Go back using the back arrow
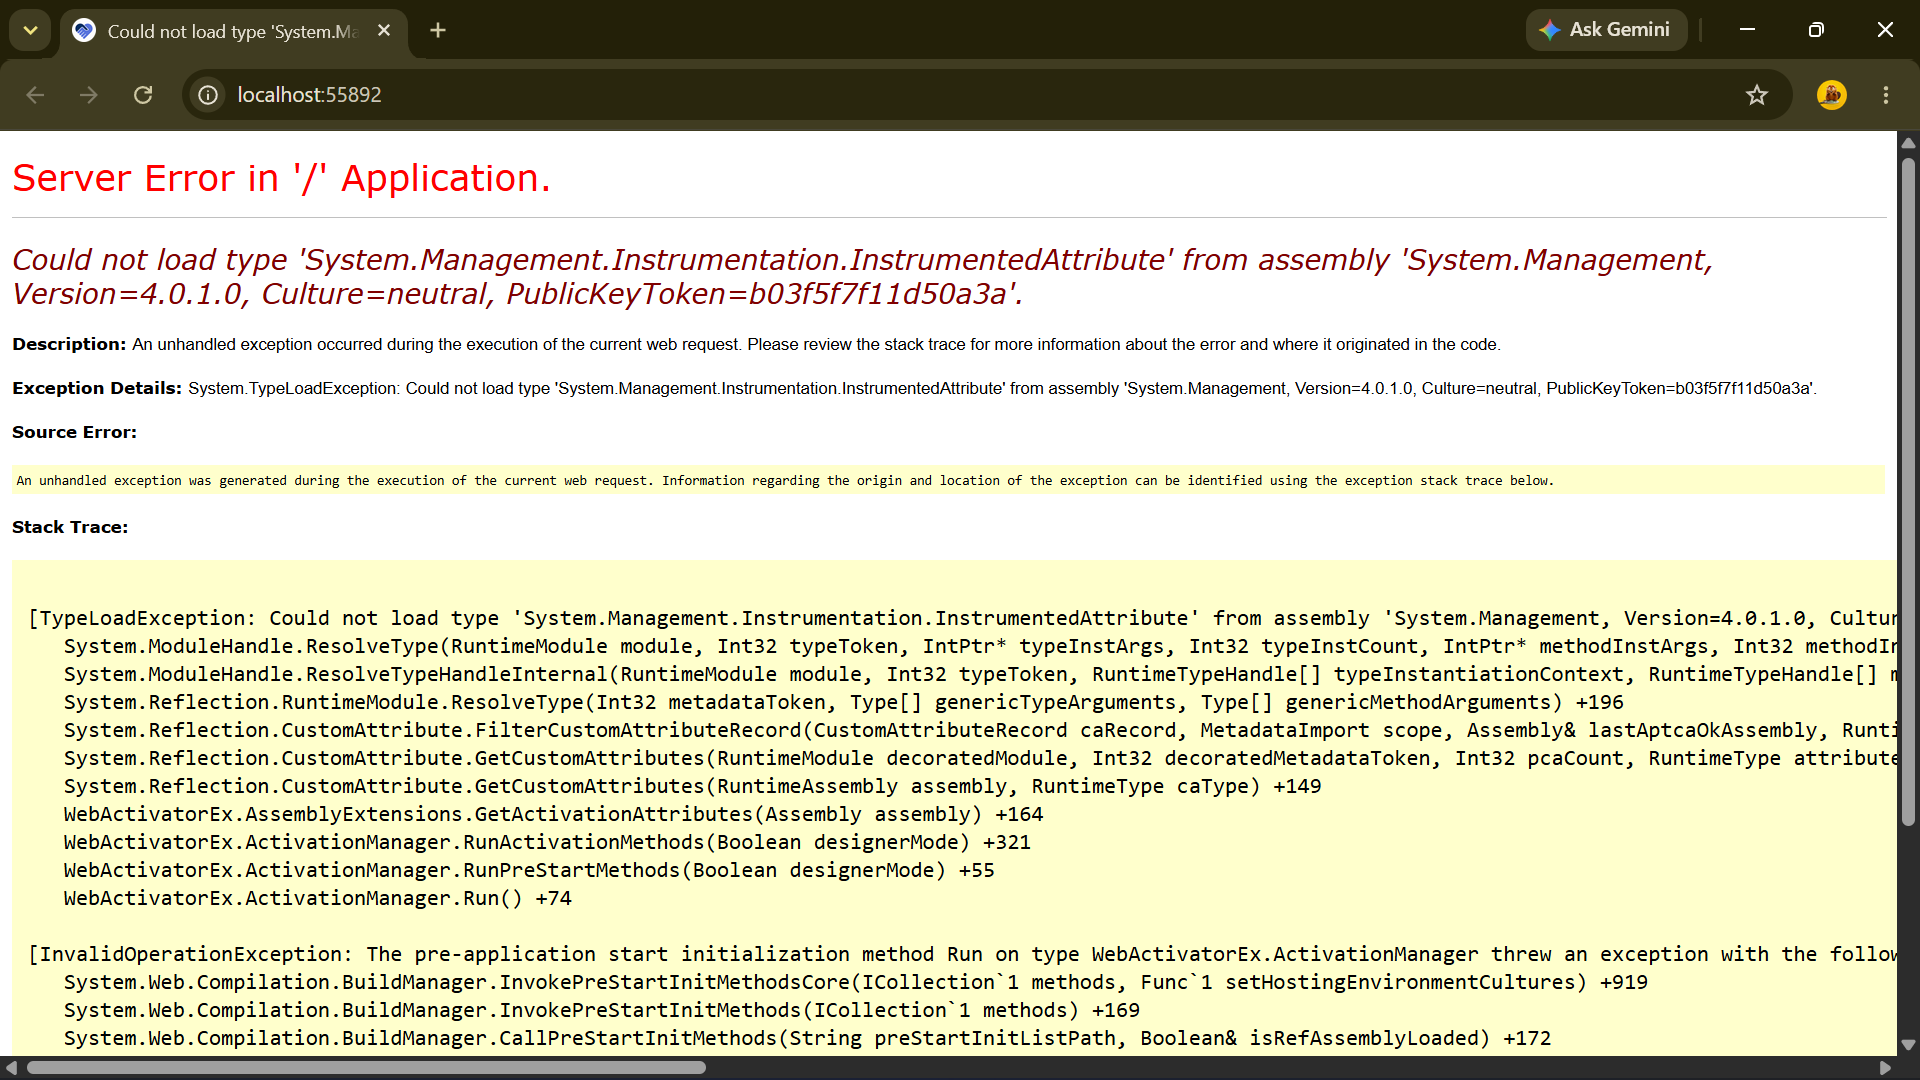This screenshot has height=1080, width=1920. (35, 95)
